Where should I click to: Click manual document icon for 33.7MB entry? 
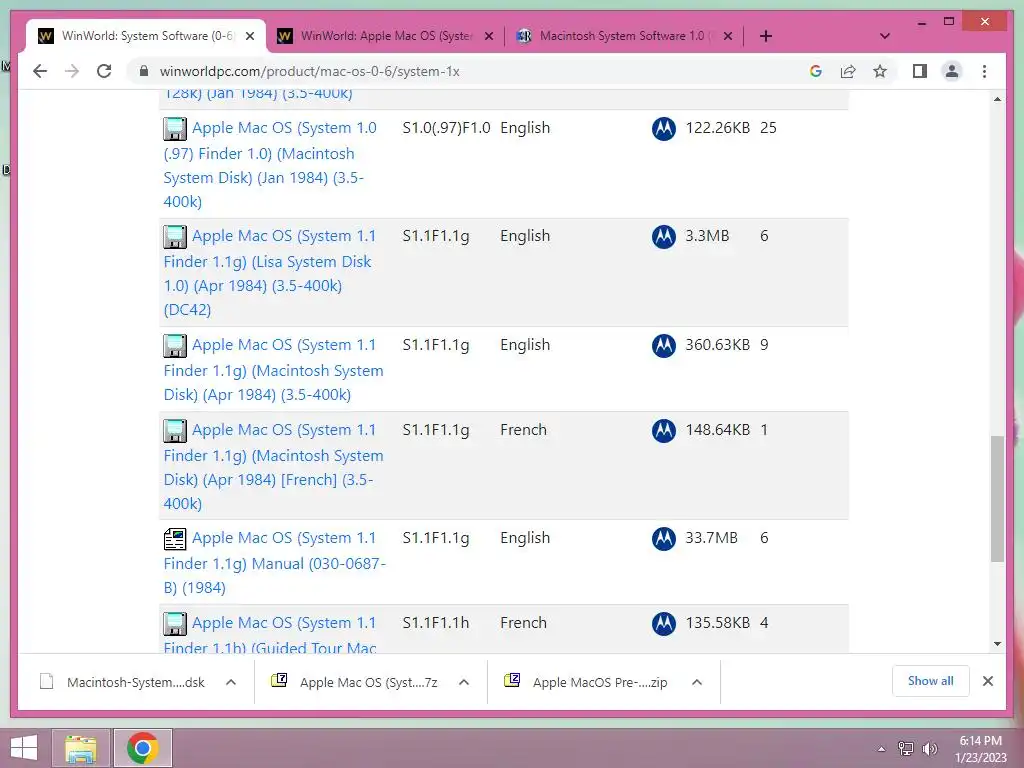tap(174, 539)
